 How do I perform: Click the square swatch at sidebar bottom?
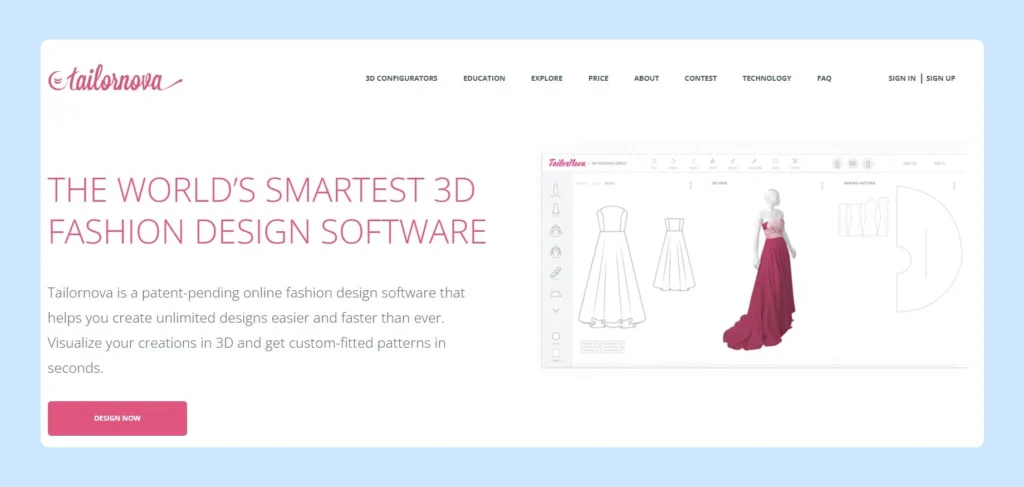click(556, 354)
